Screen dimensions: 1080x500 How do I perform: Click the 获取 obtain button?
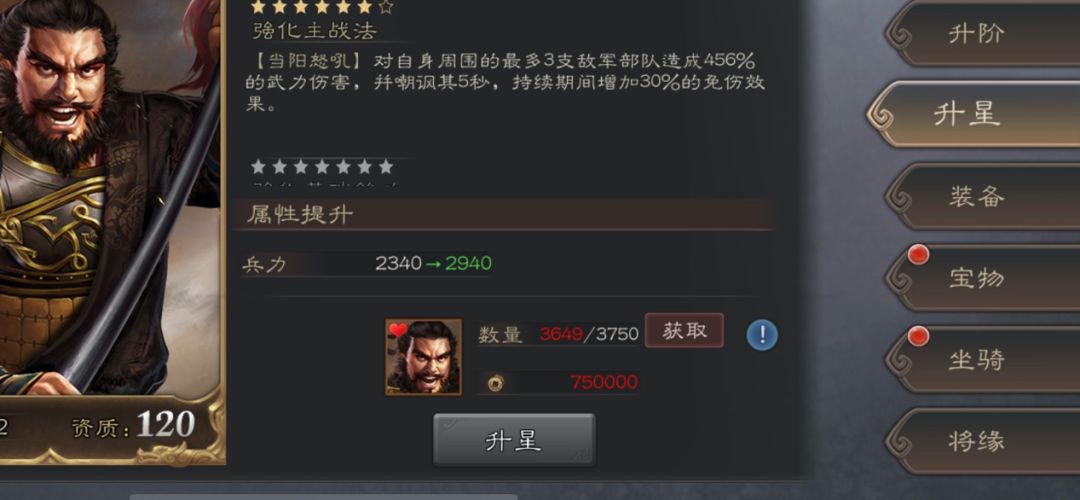tap(684, 331)
